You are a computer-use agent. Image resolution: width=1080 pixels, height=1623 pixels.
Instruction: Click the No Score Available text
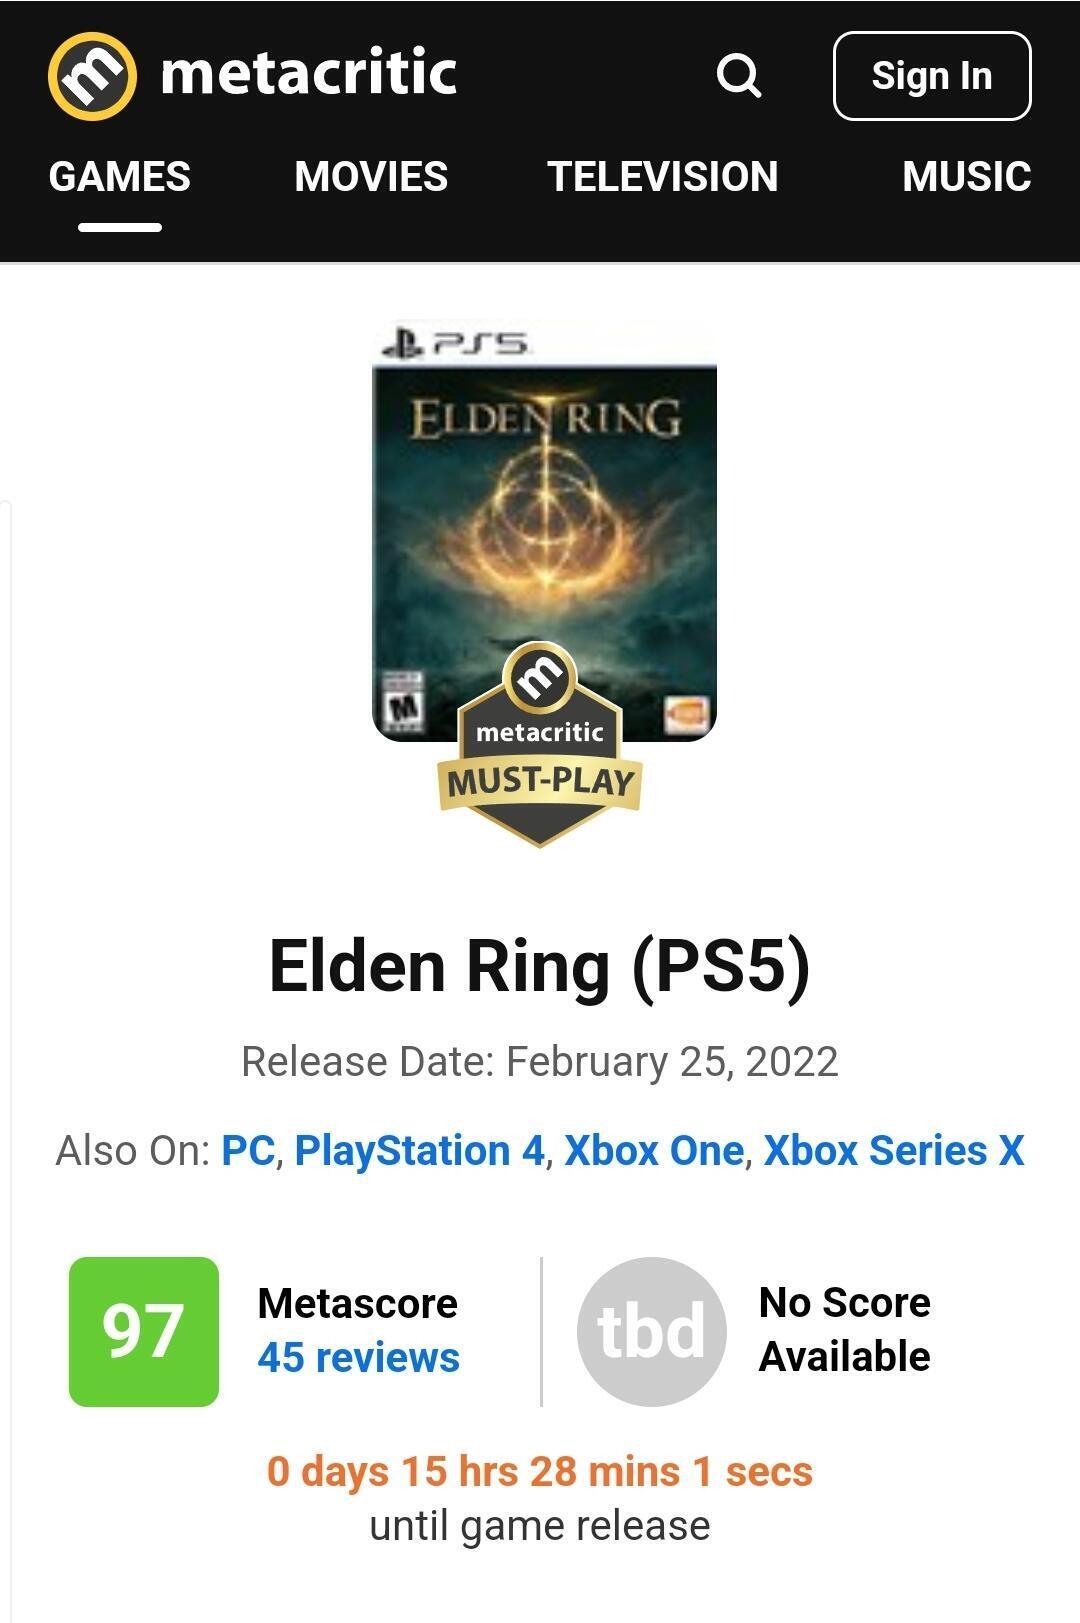[844, 1329]
